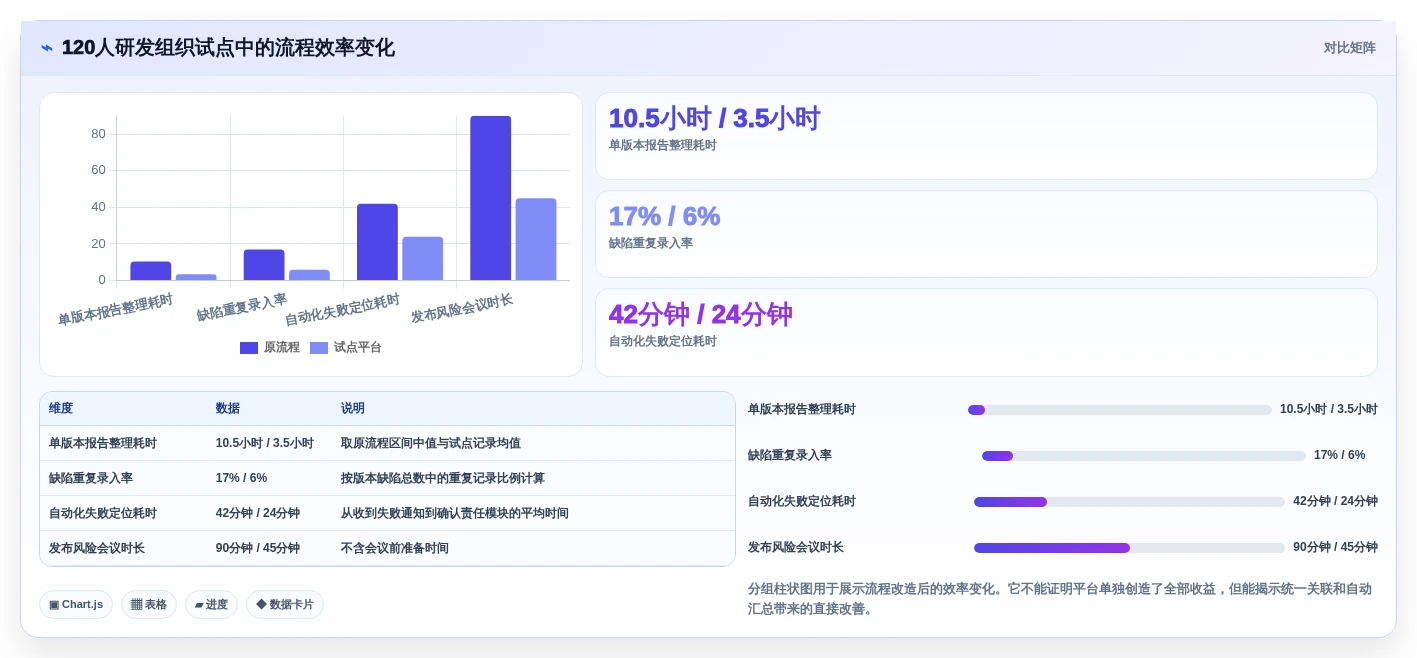Click chart axis label 单版本报告整理耗时
1417x658 pixels.
click(x=115, y=310)
